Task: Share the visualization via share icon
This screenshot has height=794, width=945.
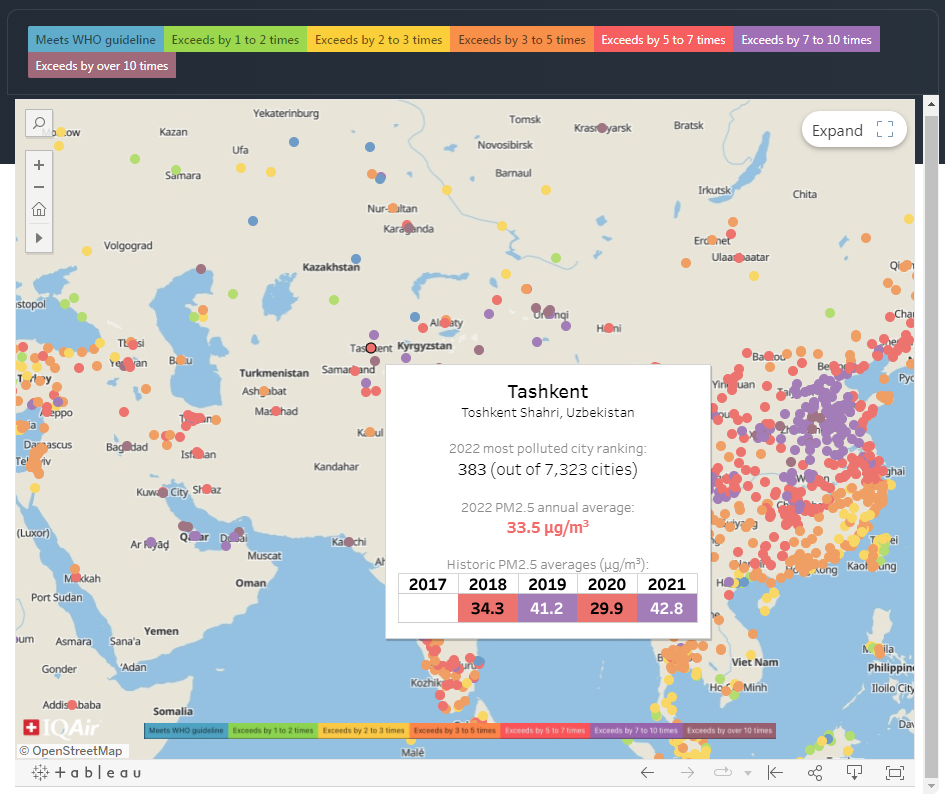Action: point(815,772)
